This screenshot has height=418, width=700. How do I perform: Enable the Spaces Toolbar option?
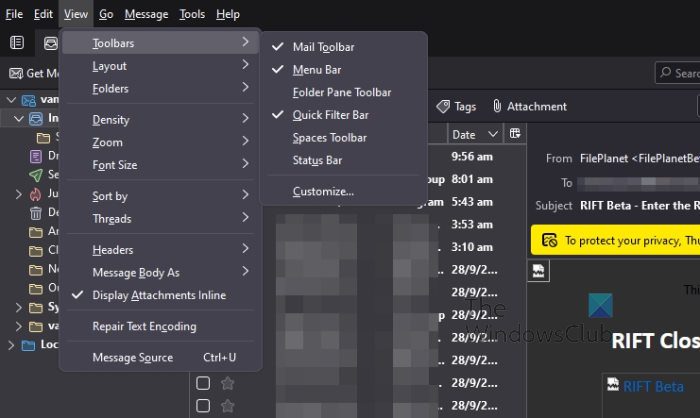click(x=344, y=138)
